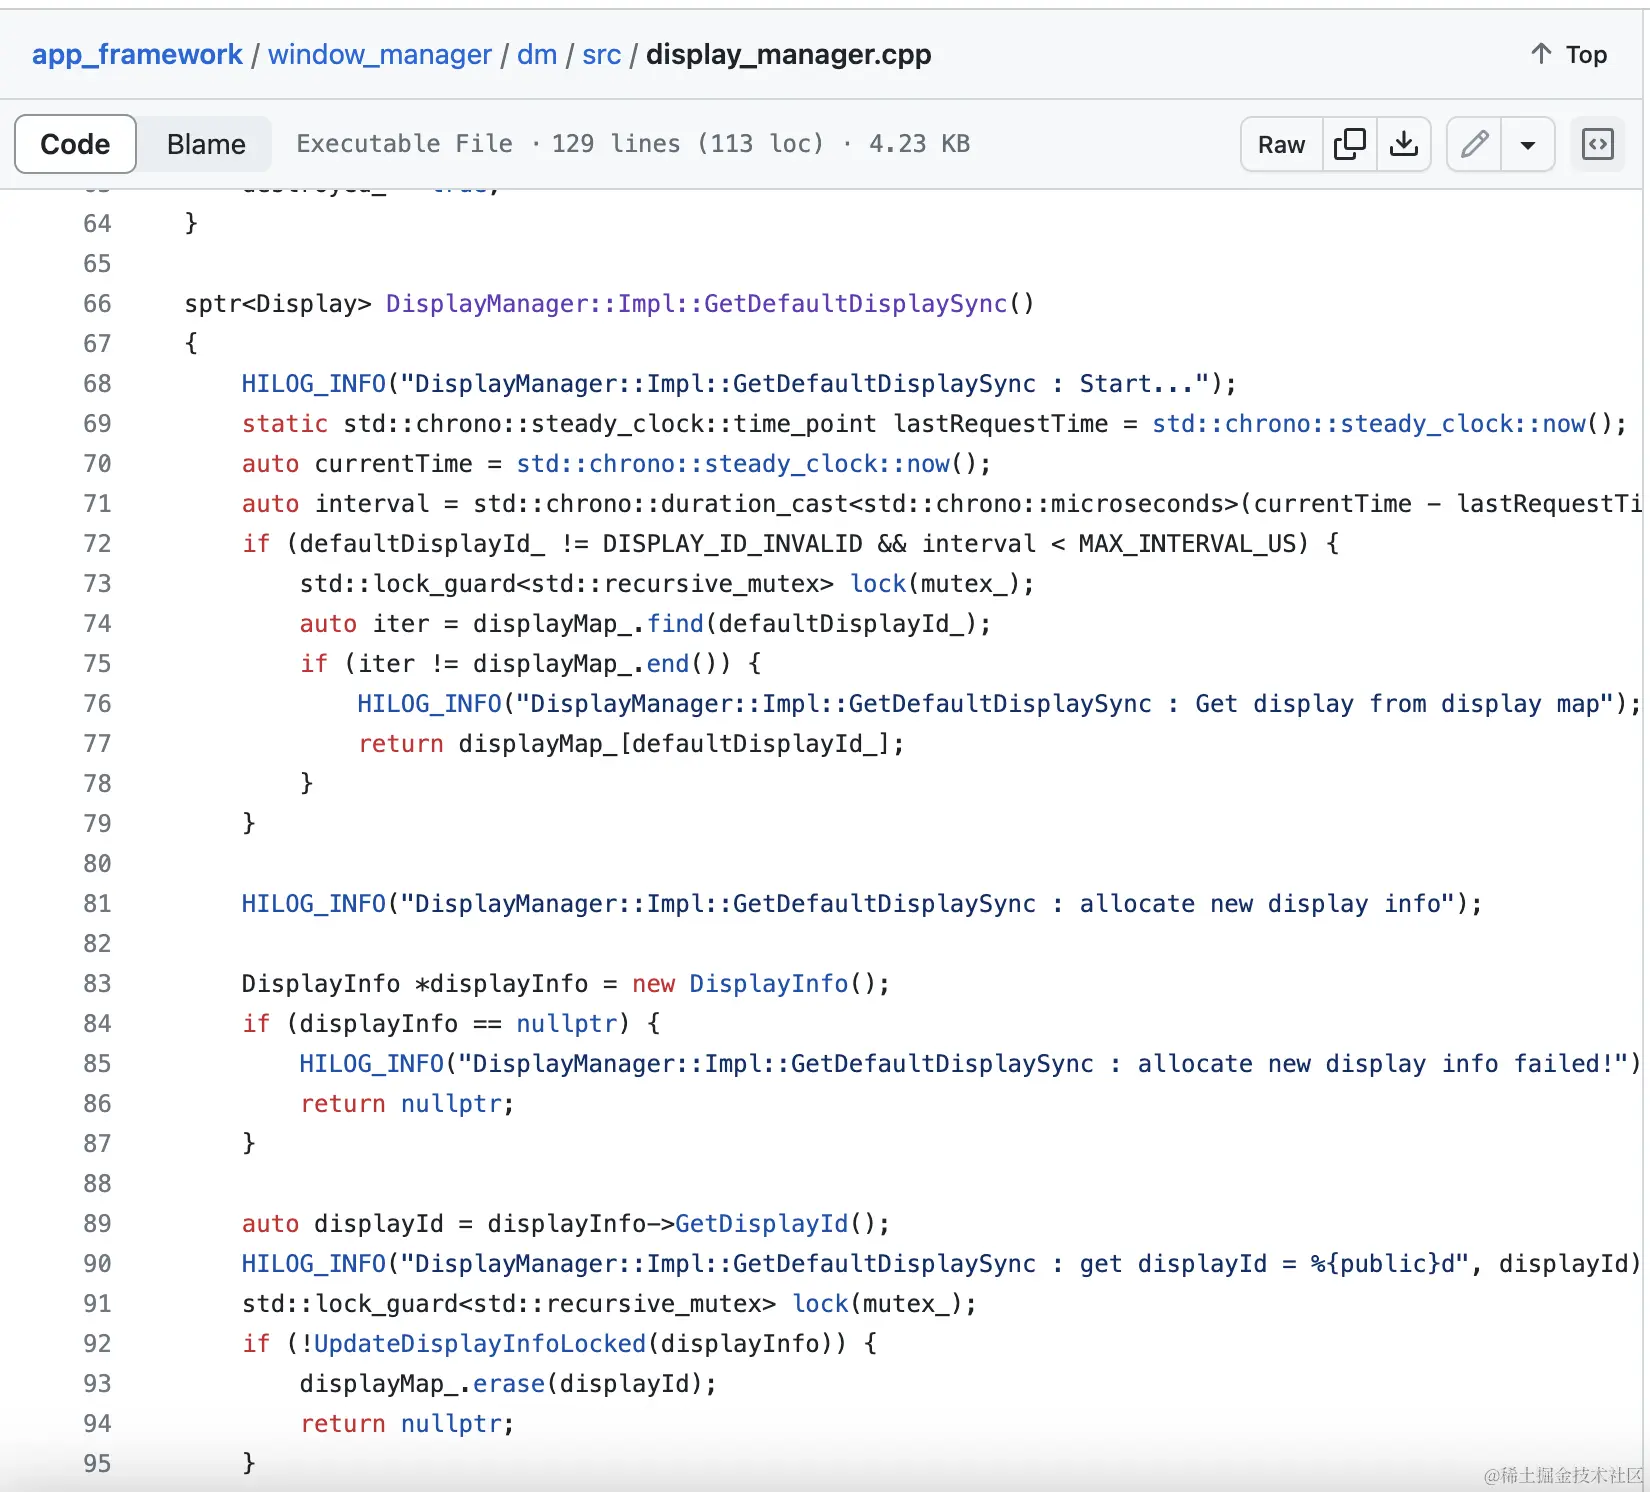Click 'new DisplayInfo()' on line 83
This screenshot has width=1650, height=1492.
coord(760,984)
